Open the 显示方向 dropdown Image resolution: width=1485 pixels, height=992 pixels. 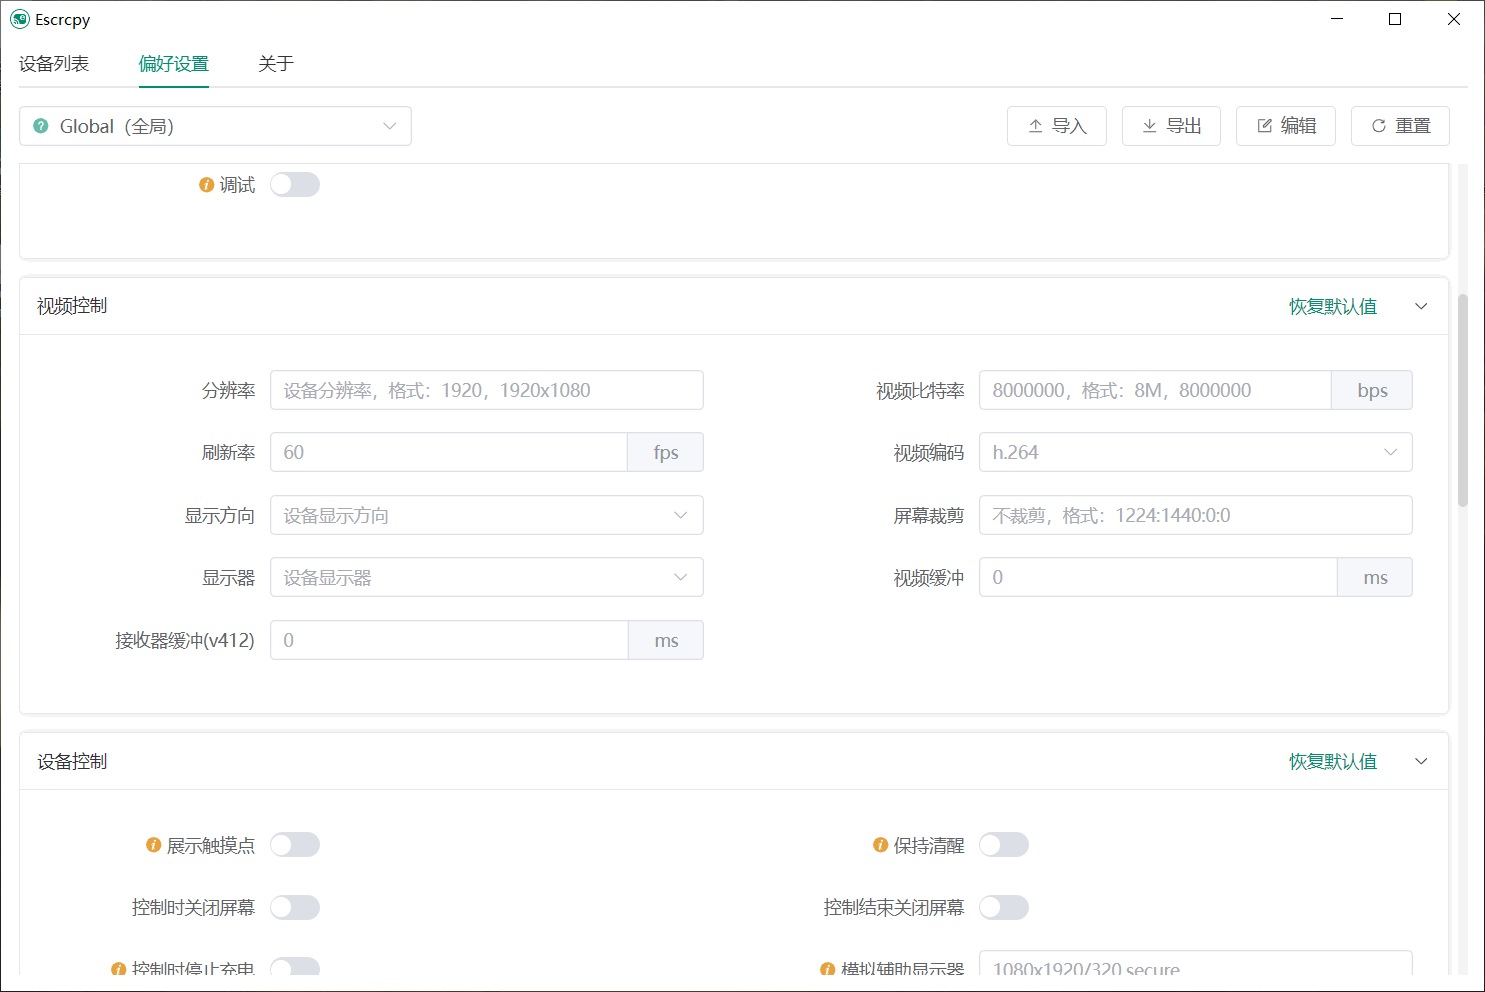coord(486,515)
